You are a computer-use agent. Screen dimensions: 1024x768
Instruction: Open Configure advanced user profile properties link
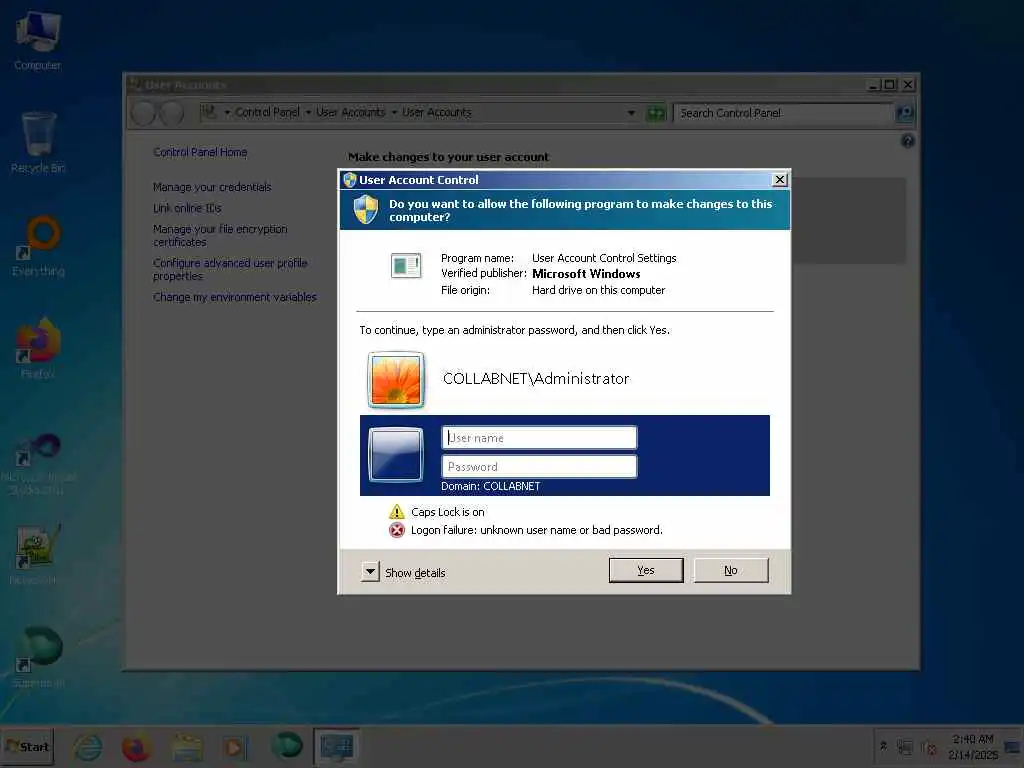(230, 269)
